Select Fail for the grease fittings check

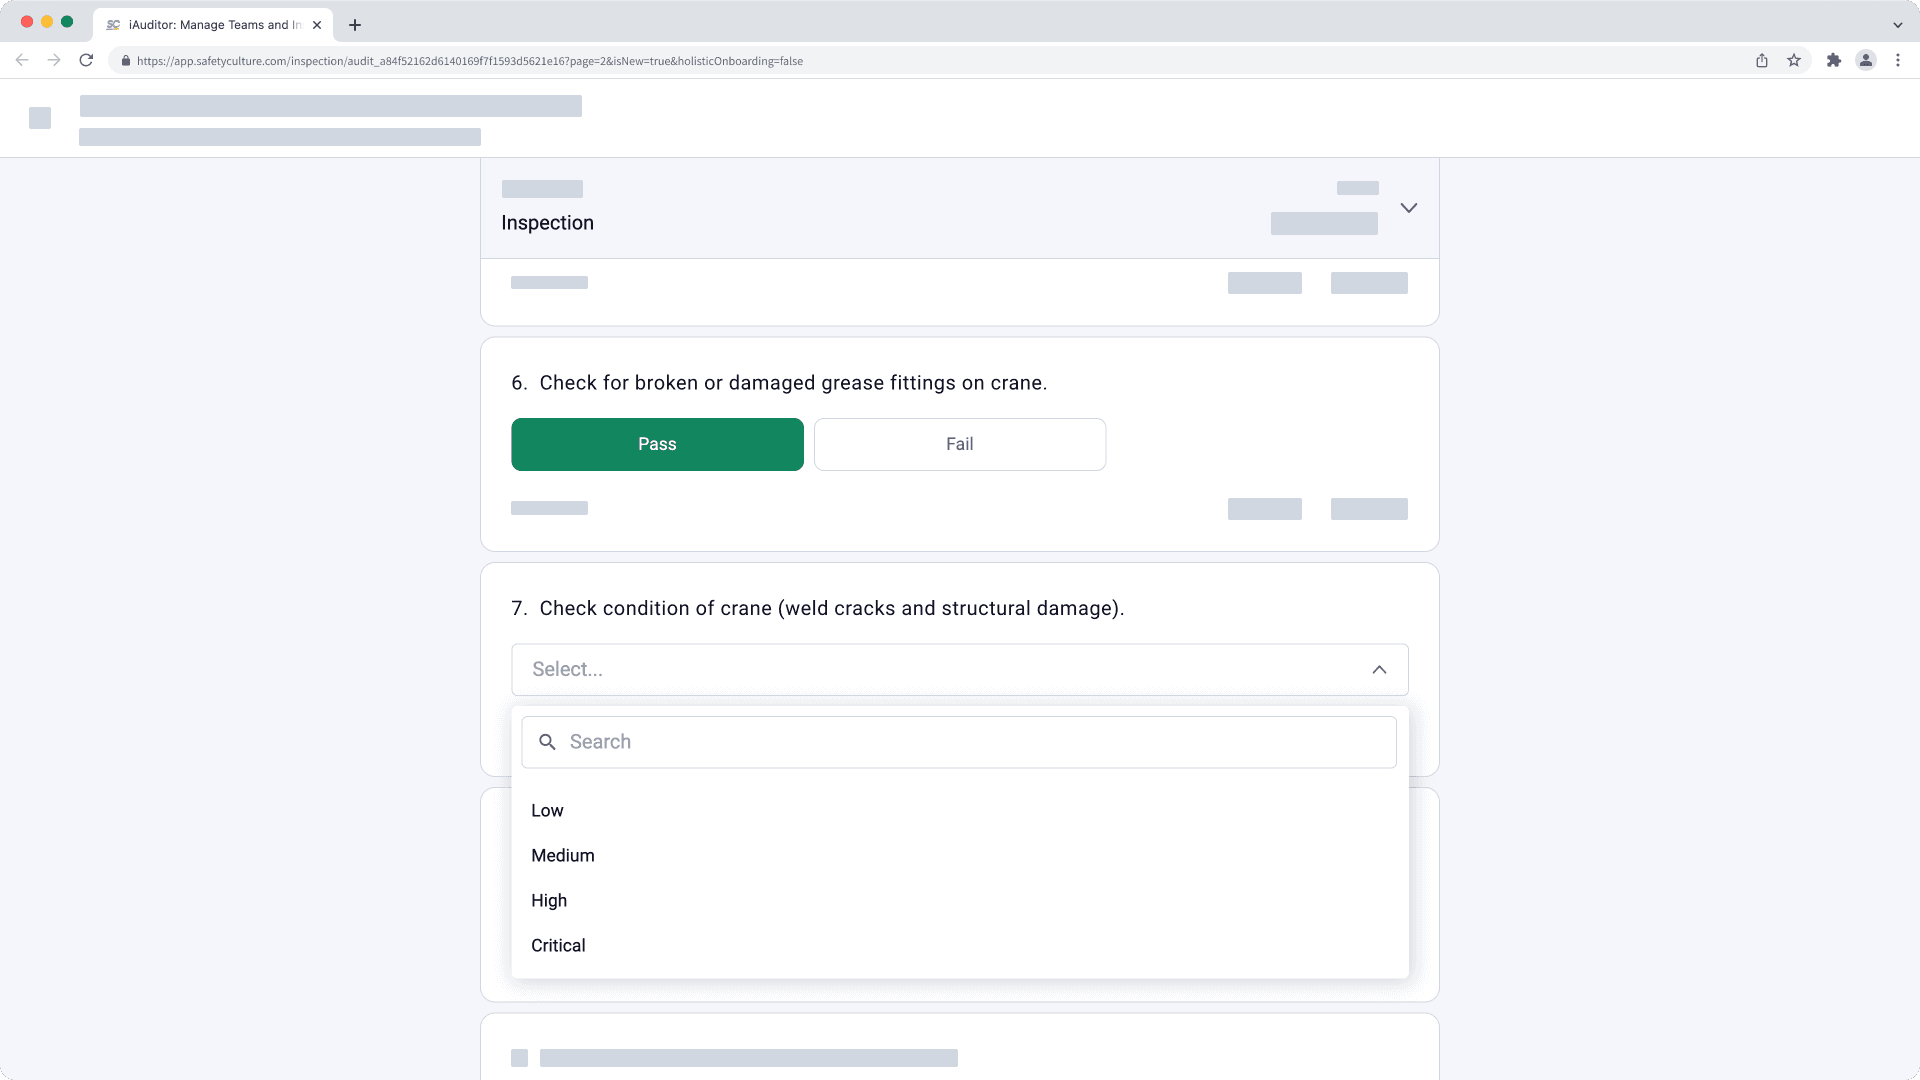click(x=959, y=444)
